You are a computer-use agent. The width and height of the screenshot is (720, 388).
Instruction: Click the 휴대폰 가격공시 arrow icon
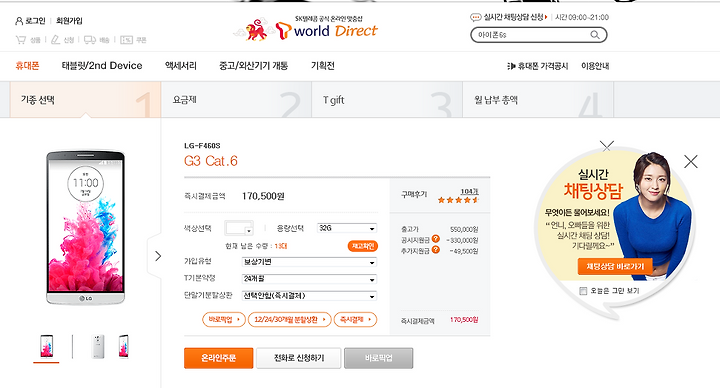point(511,66)
